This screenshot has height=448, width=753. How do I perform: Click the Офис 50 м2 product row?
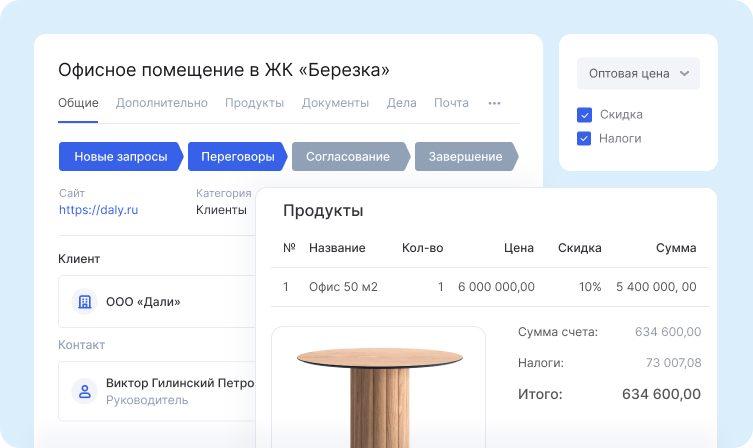(x=343, y=287)
